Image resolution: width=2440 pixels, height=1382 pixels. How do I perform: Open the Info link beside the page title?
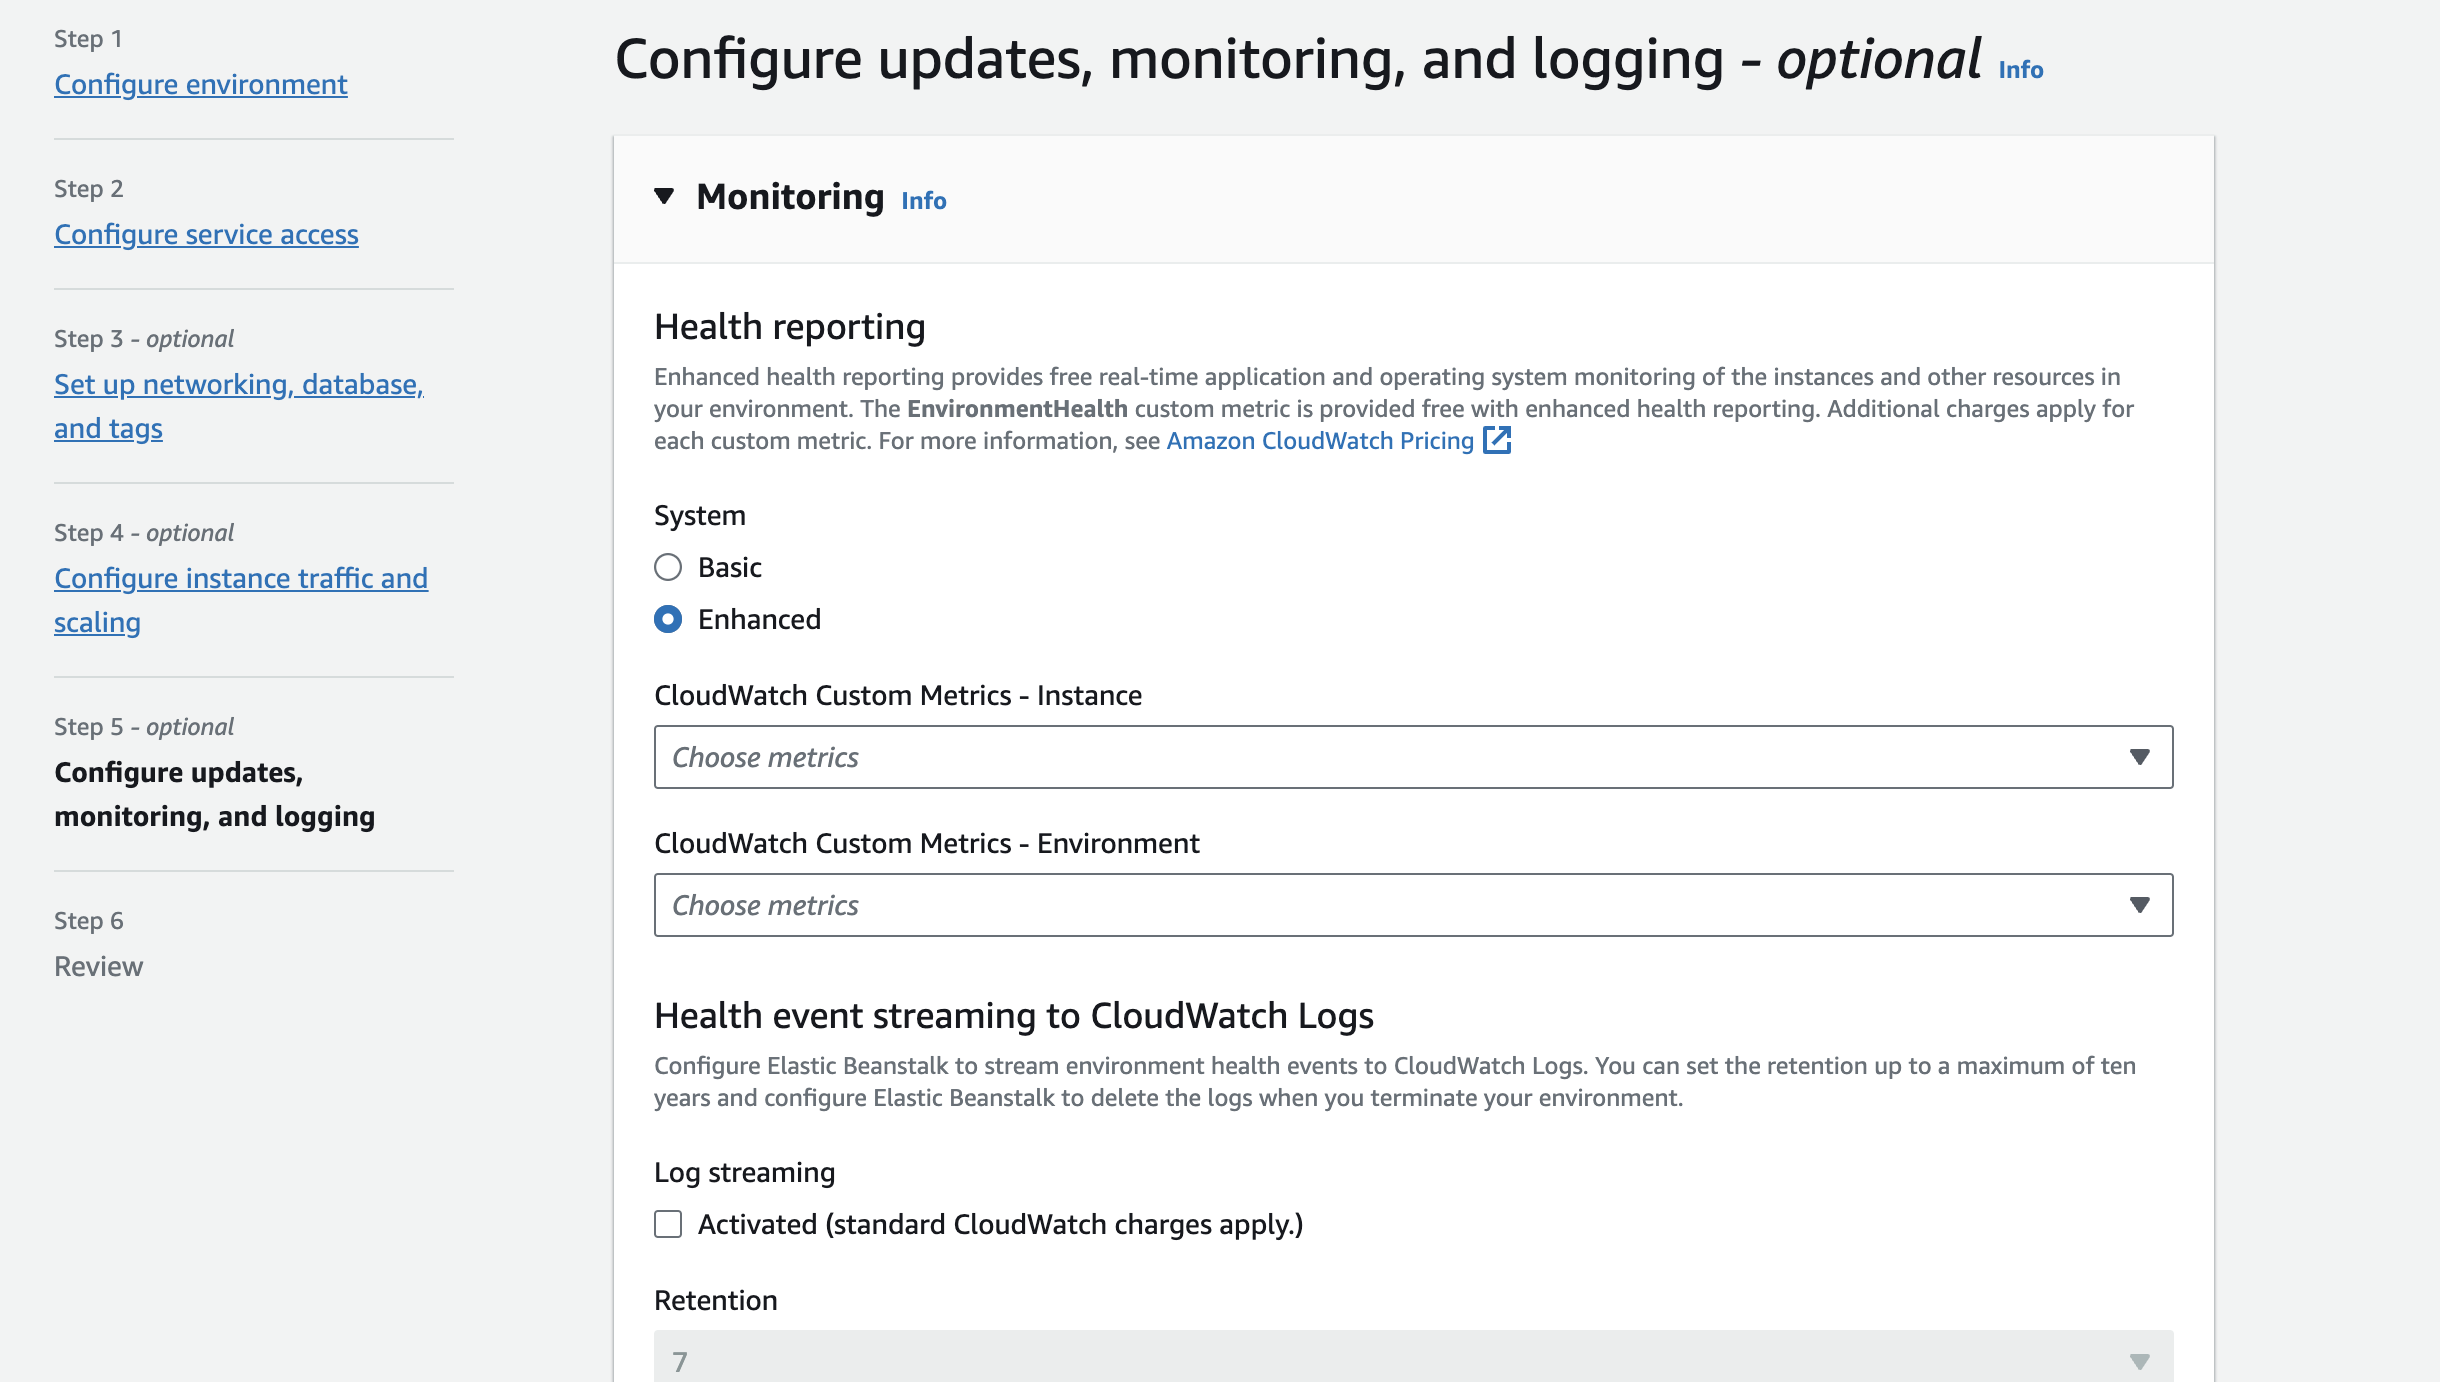pos(2020,69)
